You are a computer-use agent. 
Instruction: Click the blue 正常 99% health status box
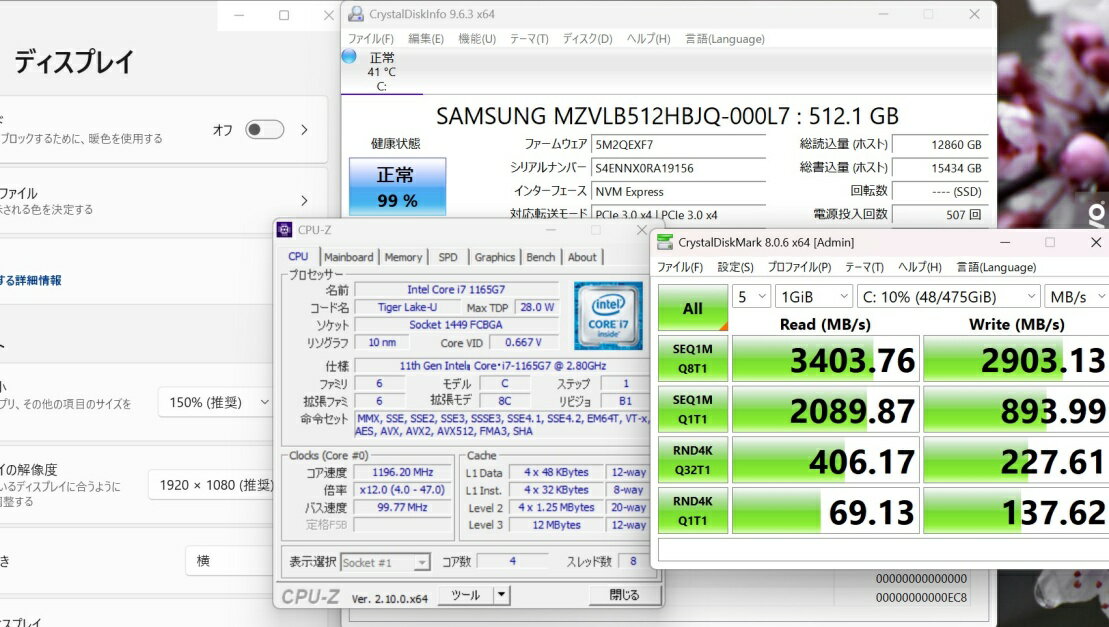point(396,187)
